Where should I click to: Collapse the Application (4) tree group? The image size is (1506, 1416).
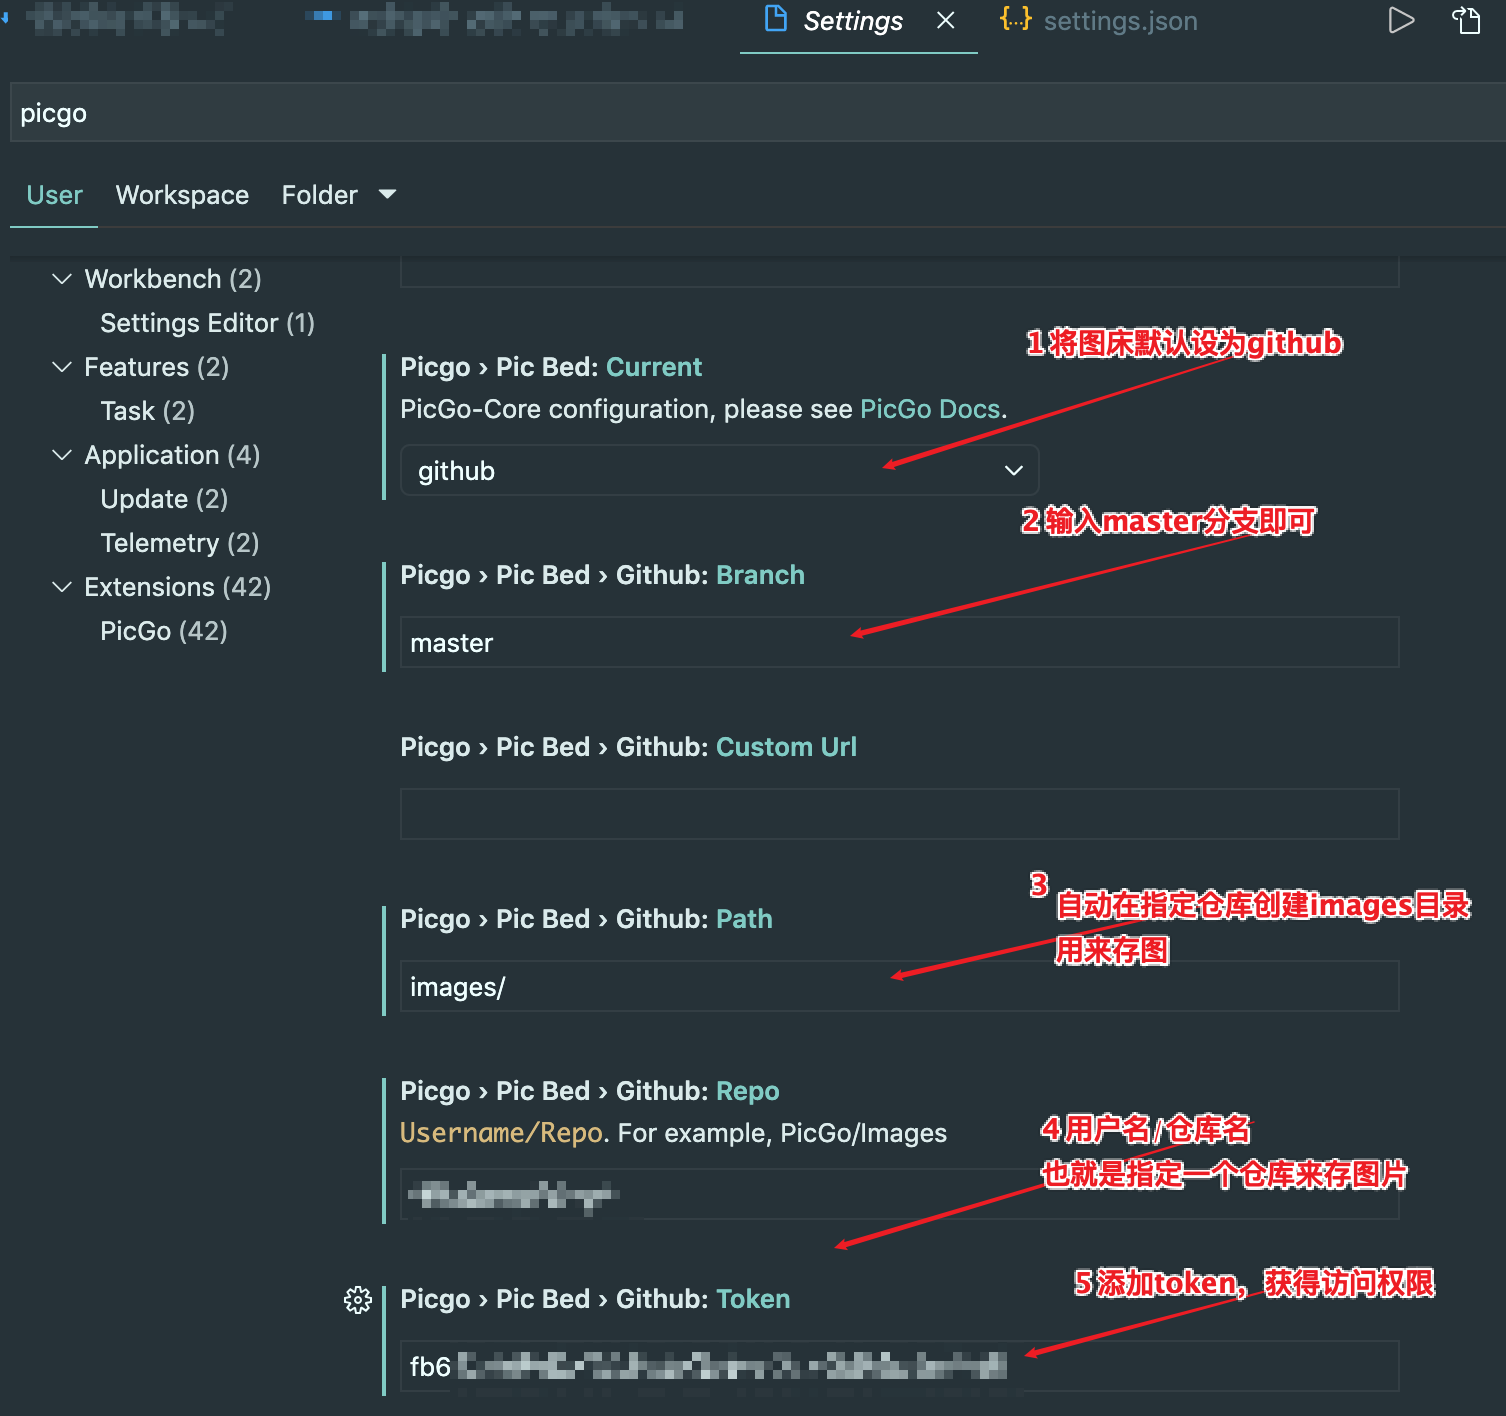click(x=62, y=455)
